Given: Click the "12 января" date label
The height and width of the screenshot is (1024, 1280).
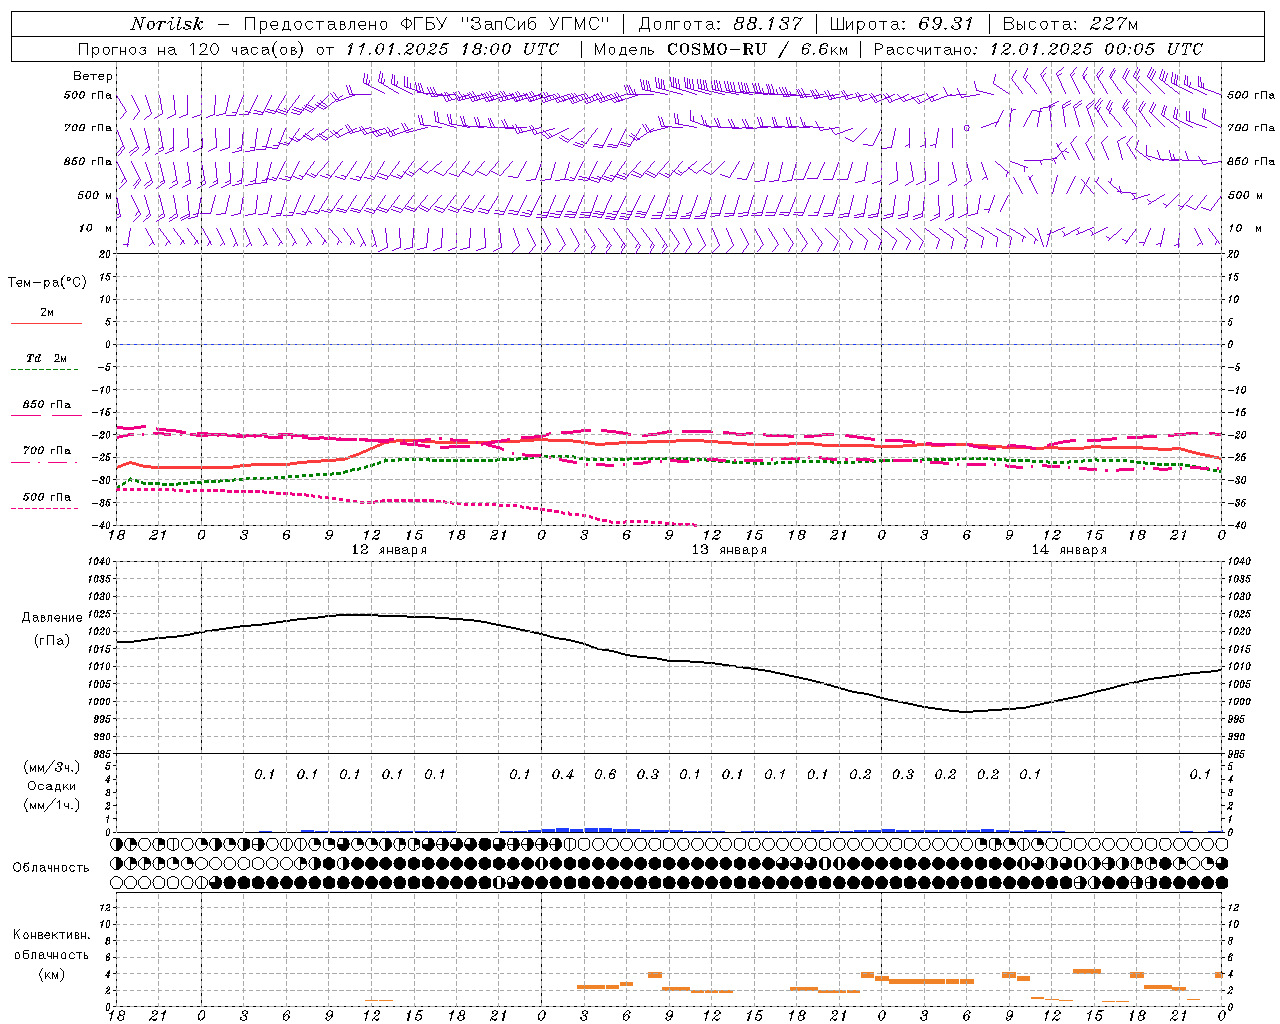Looking at the screenshot, I should (x=389, y=550).
